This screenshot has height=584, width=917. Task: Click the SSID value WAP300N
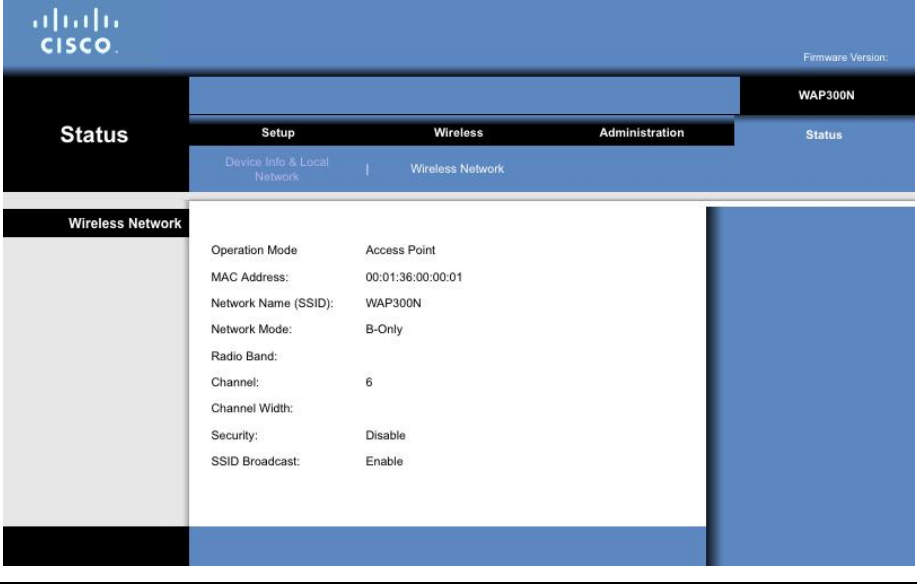coord(393,303)
